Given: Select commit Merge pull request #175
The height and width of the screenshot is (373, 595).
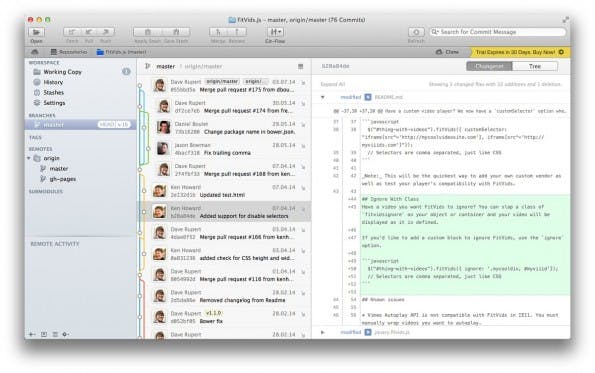Looking at the screenshot, I should coord(224,86).
